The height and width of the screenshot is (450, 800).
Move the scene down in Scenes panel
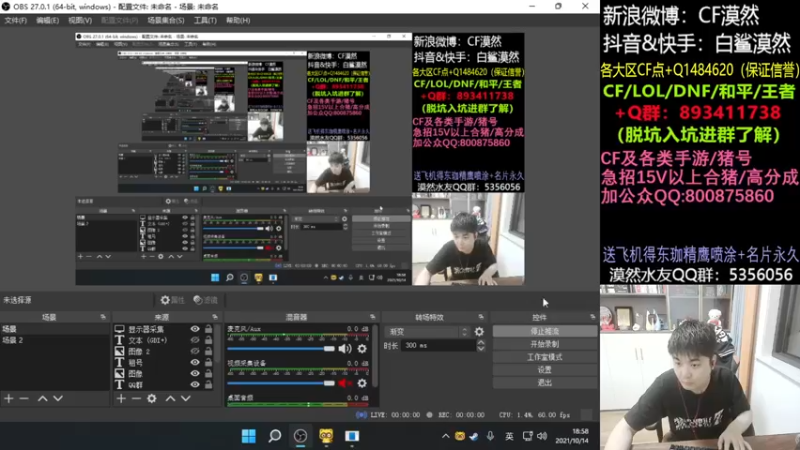[x=58, y=398]
